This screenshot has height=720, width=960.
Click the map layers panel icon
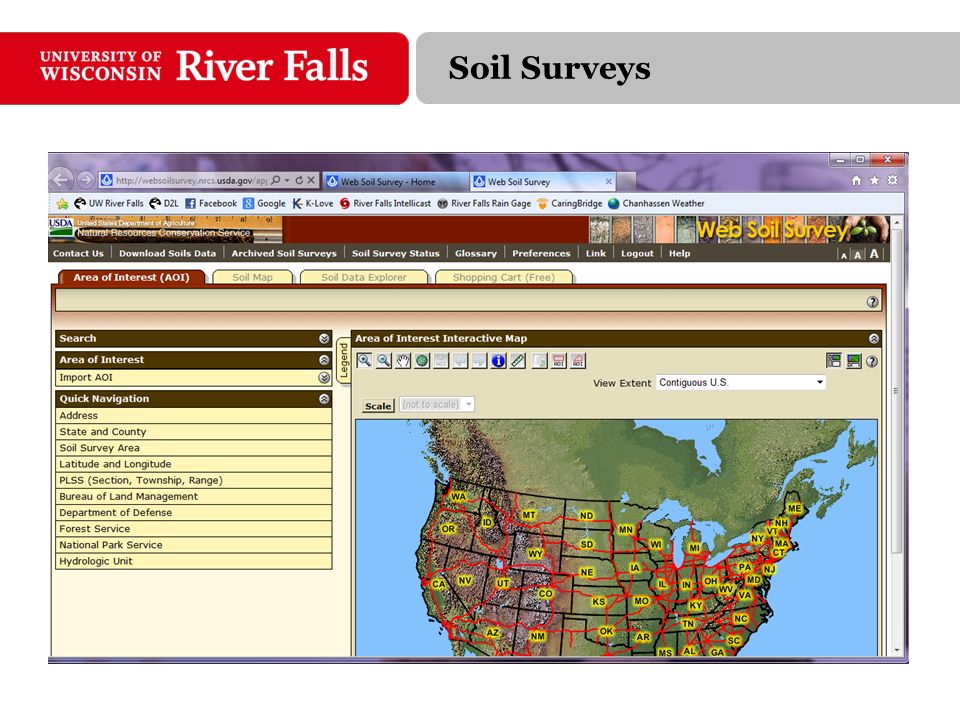point(833,361)
